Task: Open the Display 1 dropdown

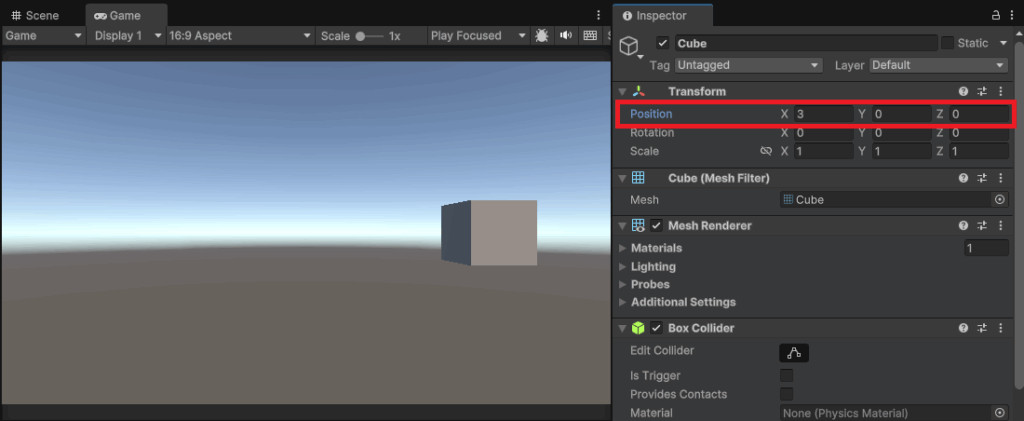Action: pos(128,36)
